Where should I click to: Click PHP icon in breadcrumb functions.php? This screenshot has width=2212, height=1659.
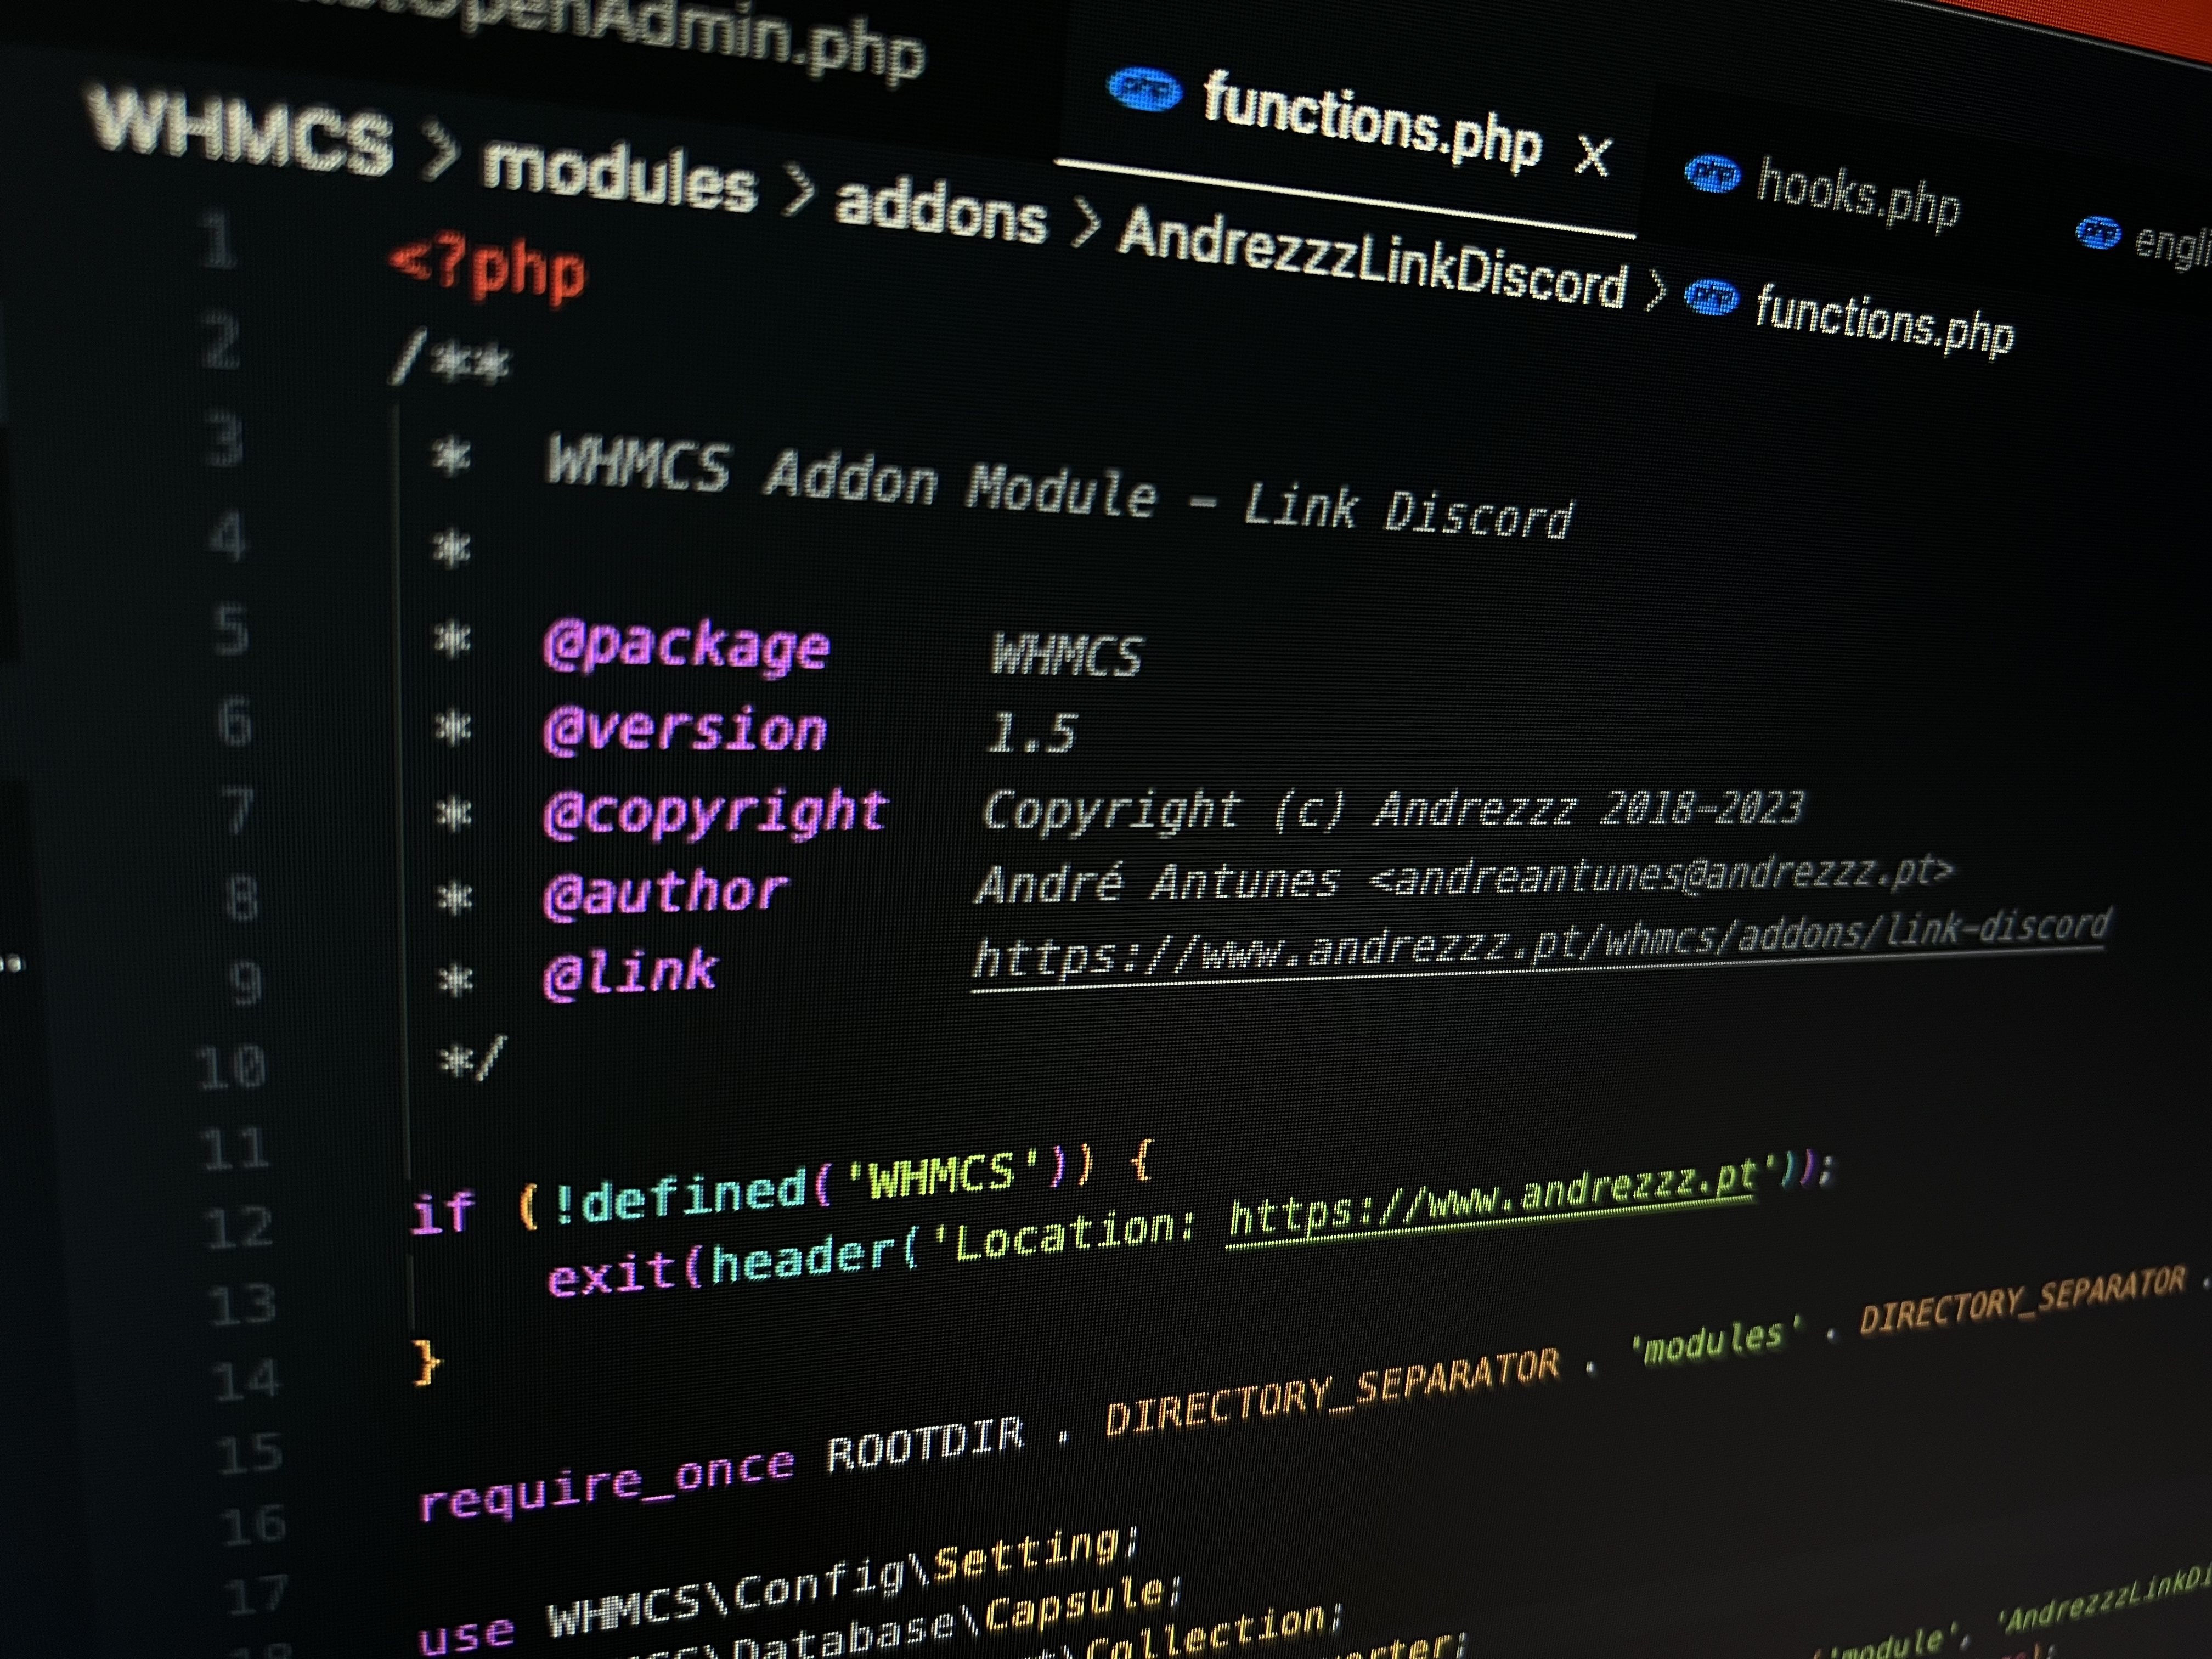[1711, 297]
